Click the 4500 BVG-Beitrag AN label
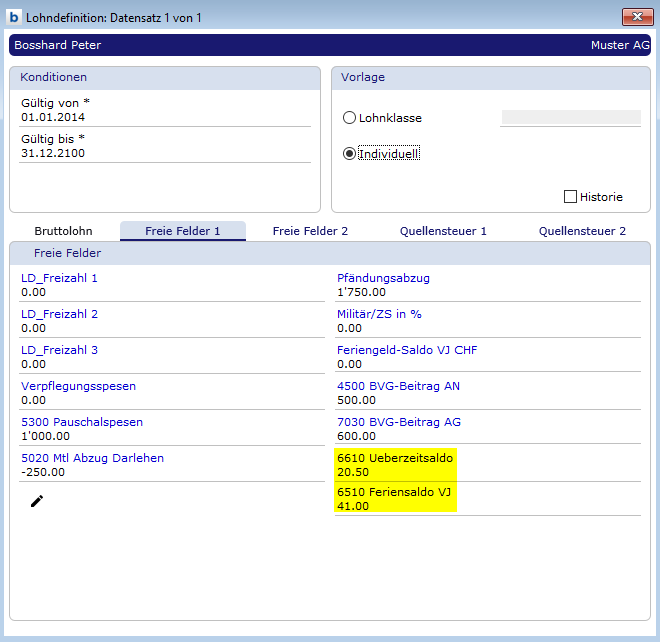Viewport: 660px width, 642px height. [x=398, y=386]
